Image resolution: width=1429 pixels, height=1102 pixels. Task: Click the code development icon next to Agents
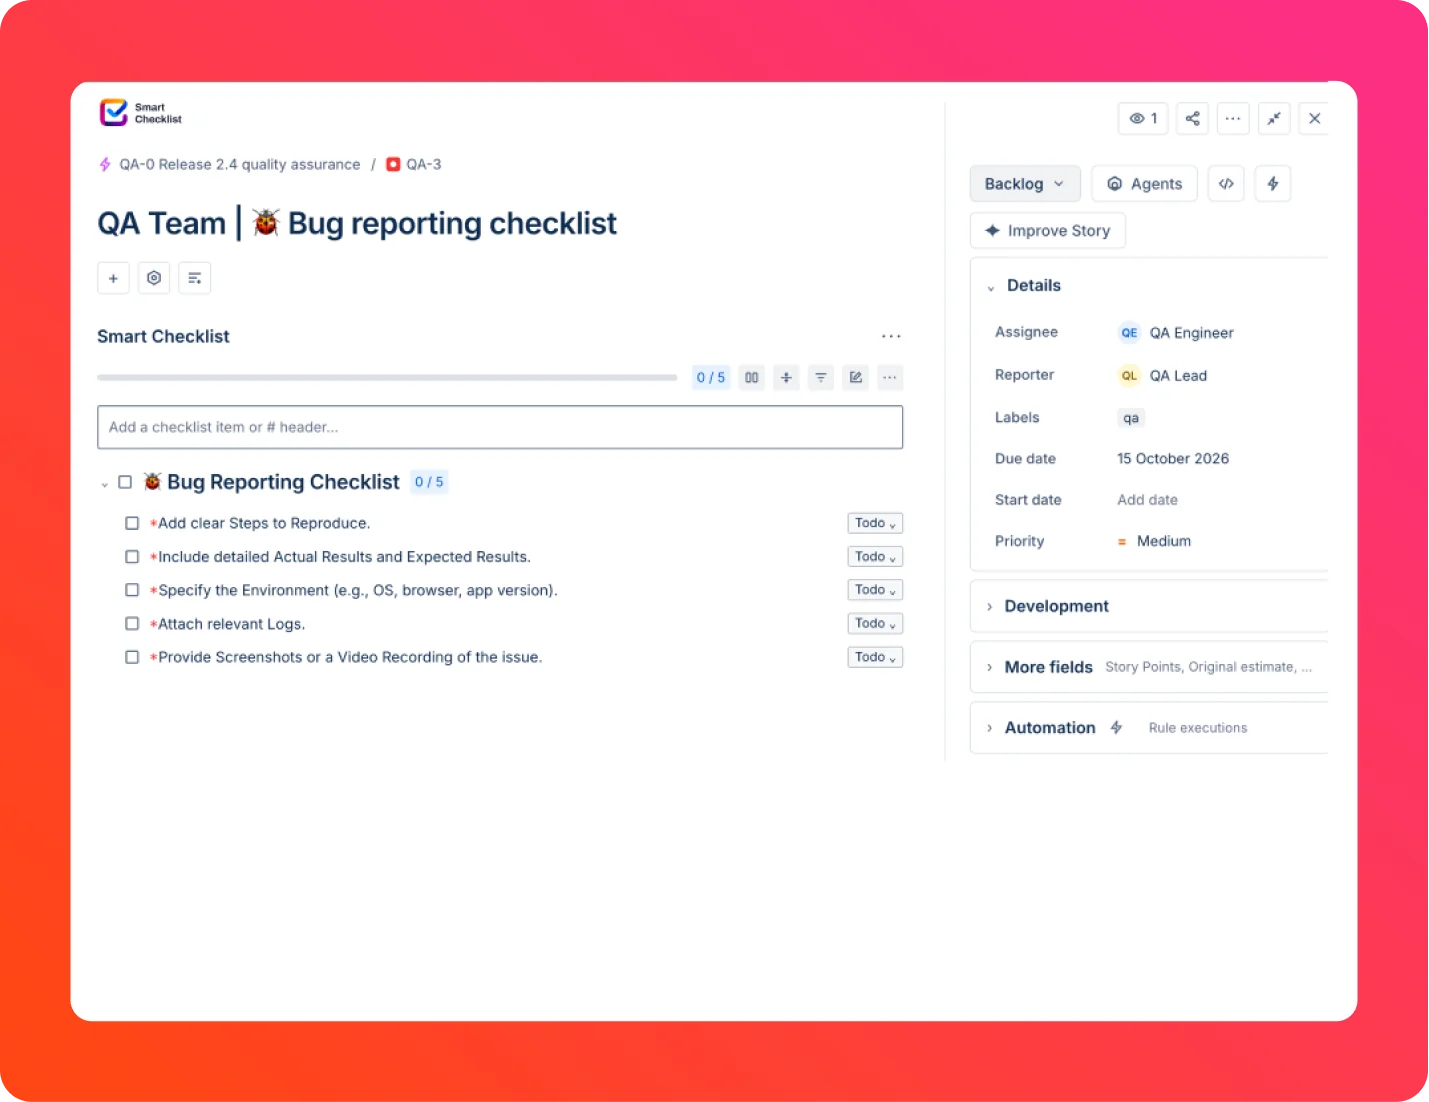tap(1226, 184)
